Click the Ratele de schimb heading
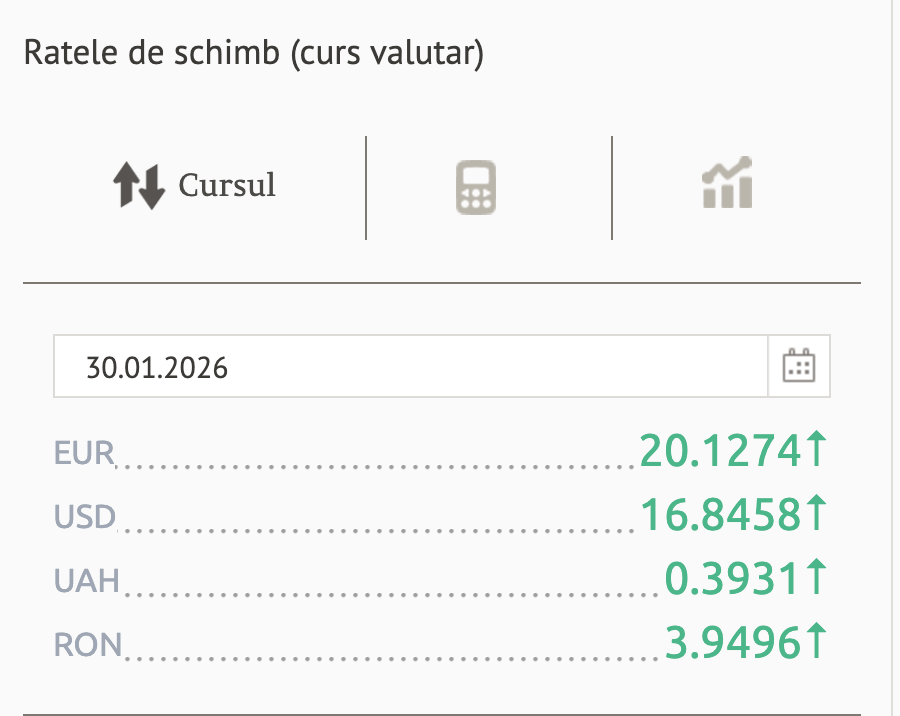The height and width of the screenshot is (716, 900). [254, 53]
